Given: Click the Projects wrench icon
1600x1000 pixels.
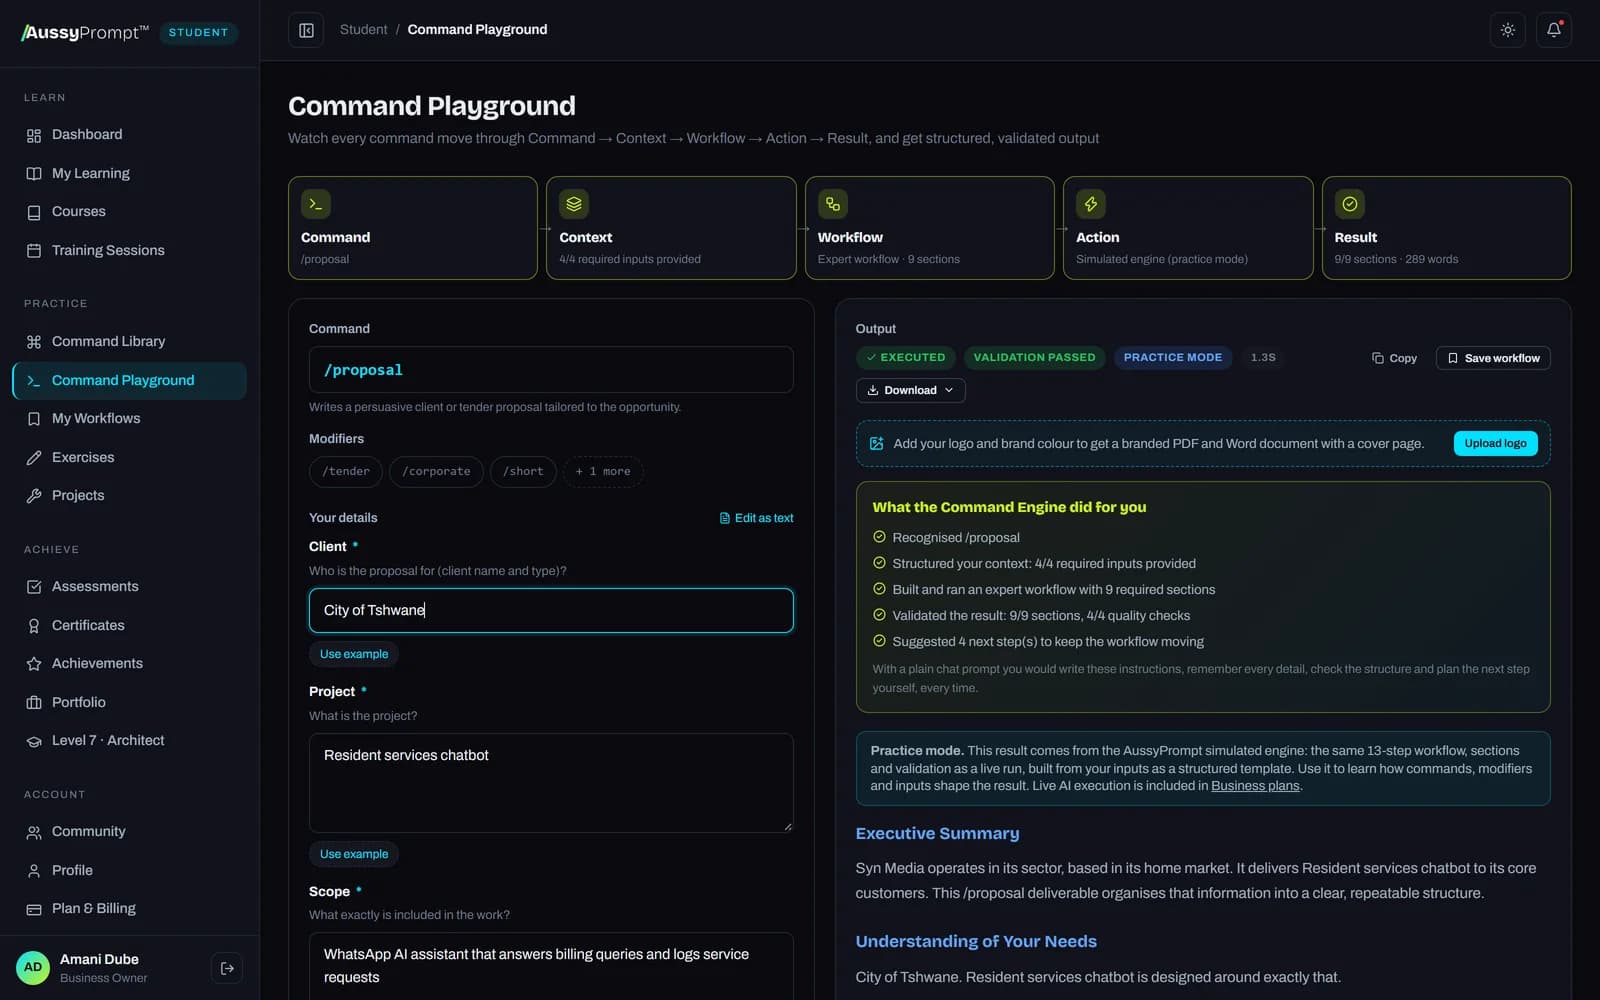Looking at the screenshot, I should [34, 496].
